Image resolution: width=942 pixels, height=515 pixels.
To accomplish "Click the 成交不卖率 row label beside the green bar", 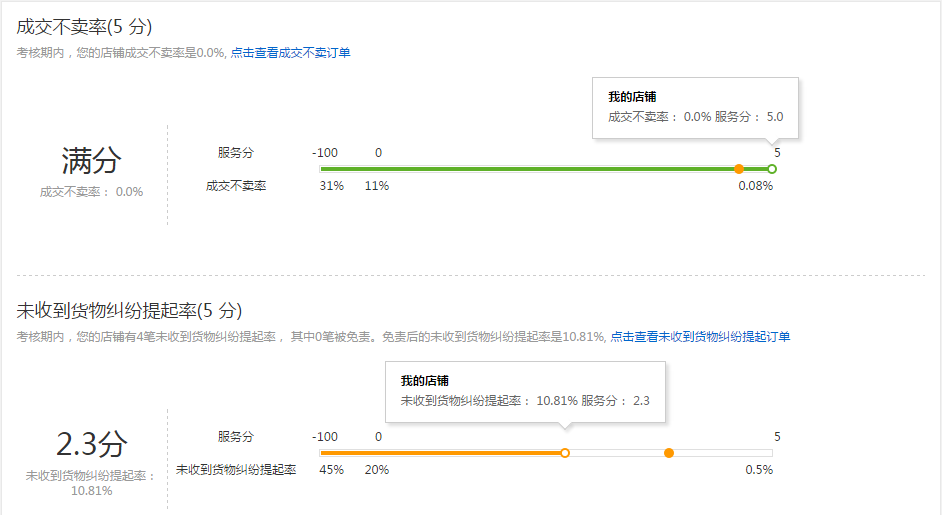I will (236, 186).
